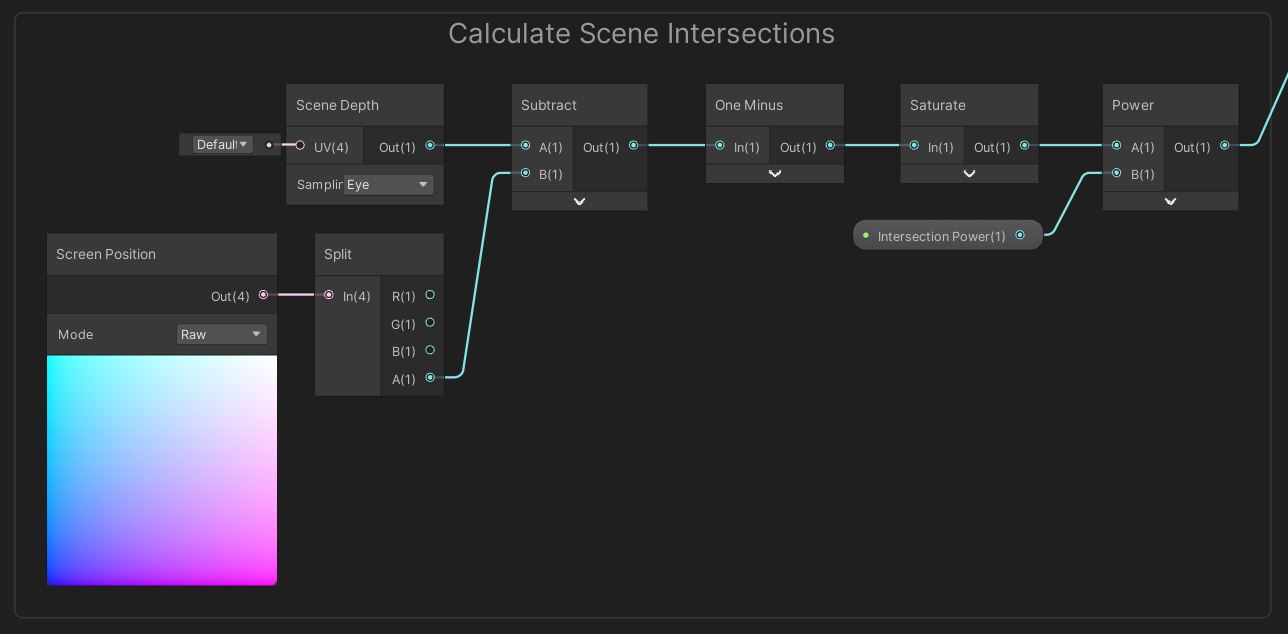The width and height of the screenshot is (1288, 634).
Task: Select the Saturate node by its title bar
Action: pyautogui.click(x=937, y=105)
